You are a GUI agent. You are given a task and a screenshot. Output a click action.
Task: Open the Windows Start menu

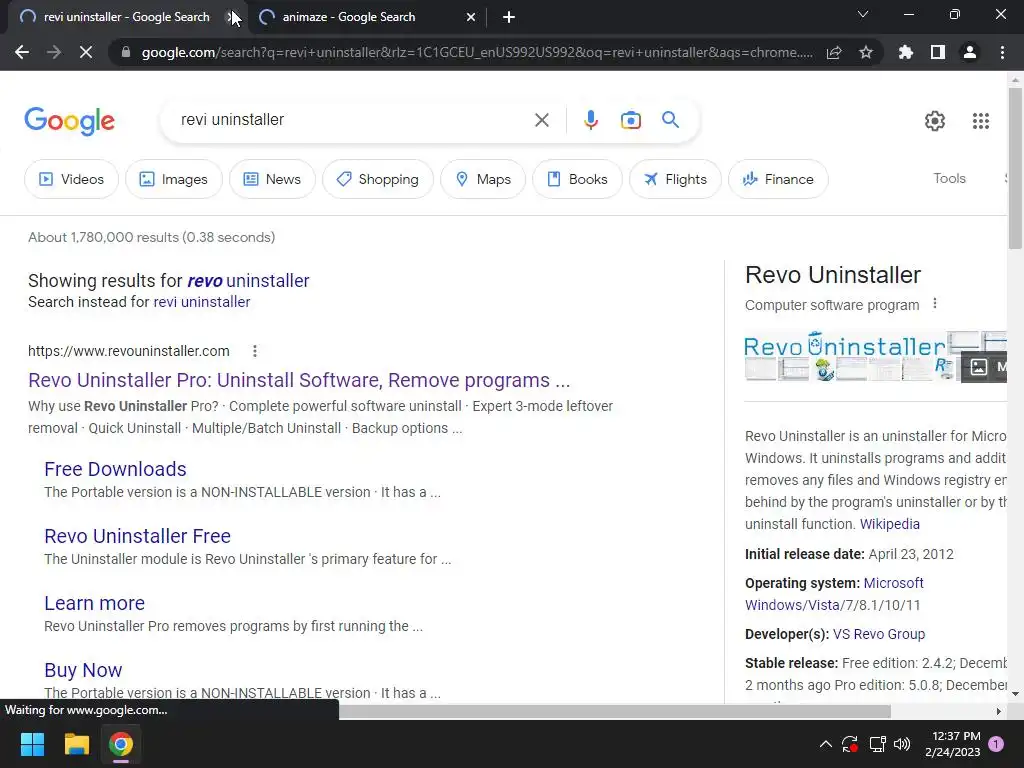(x=32, y=744)
